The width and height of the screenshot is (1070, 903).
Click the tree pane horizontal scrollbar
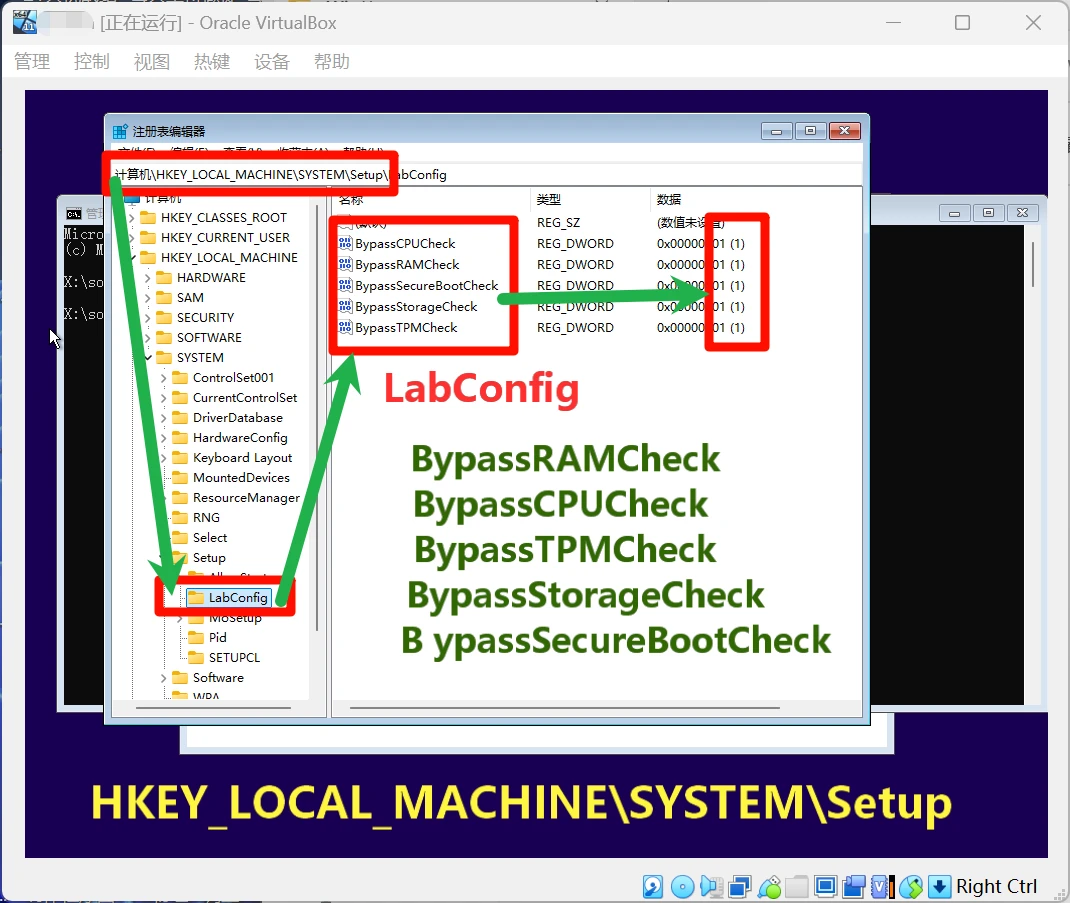click(x=214, y=708)
